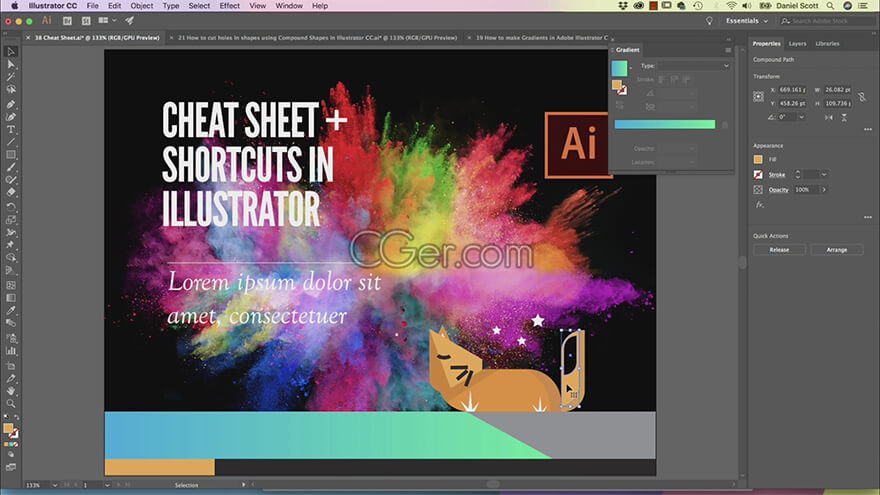Click the gradient preview swatch in Gradient panel
Viewport: 880px width, 495px height.
click(x=619, y=68)
